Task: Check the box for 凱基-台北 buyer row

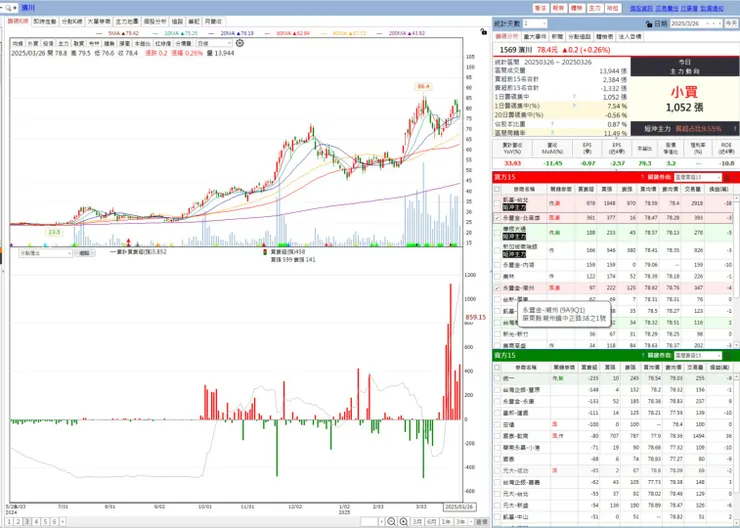Action: pos(497,203)
